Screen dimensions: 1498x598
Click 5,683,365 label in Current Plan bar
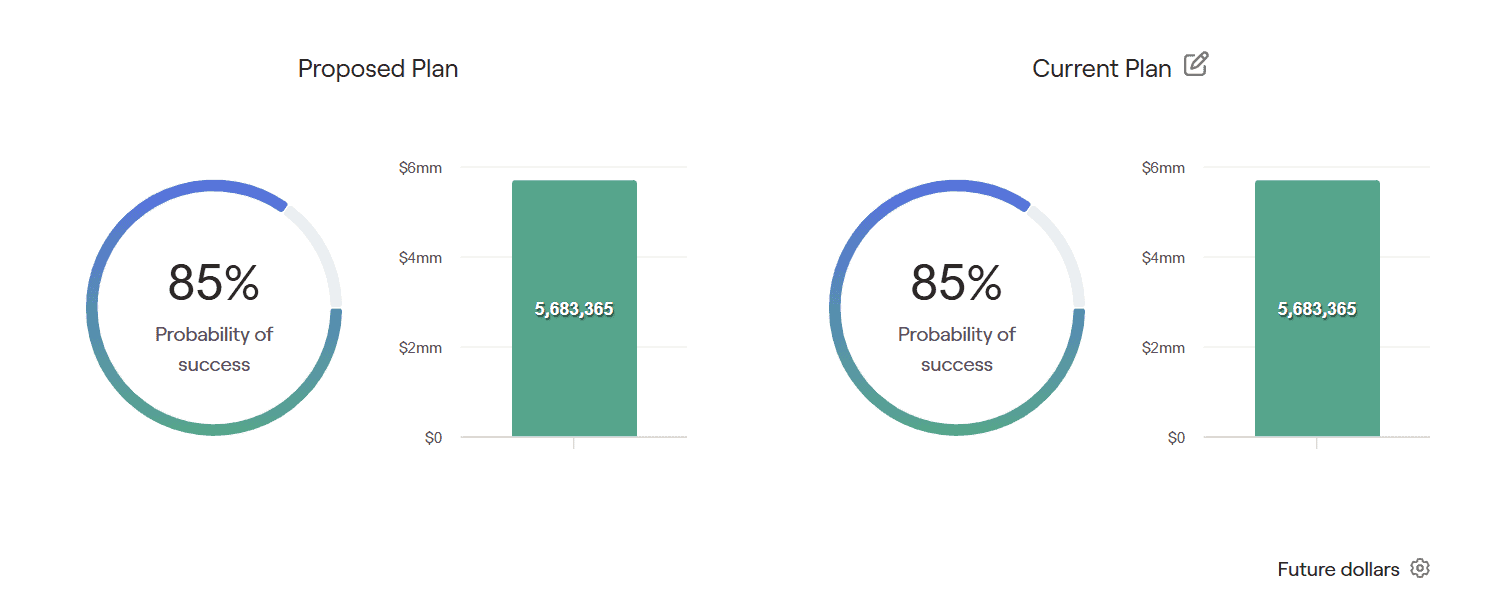click(x=1317, y=309)
